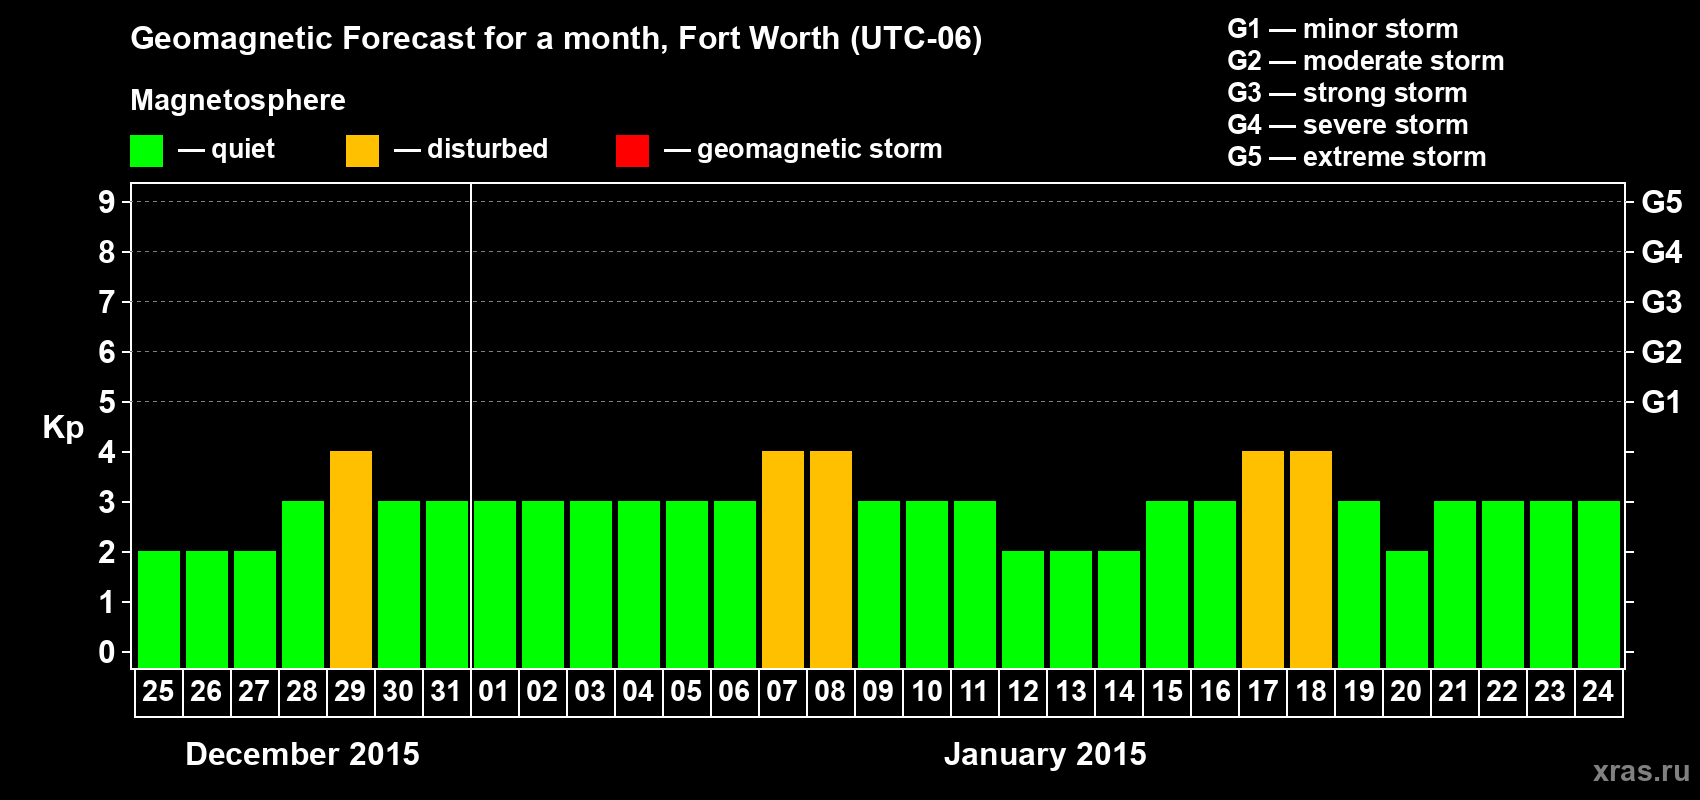This screenshot has width=1700, height=800.
Task: Click the date label '31' on the axis
Action: click(x=446, y=691)
